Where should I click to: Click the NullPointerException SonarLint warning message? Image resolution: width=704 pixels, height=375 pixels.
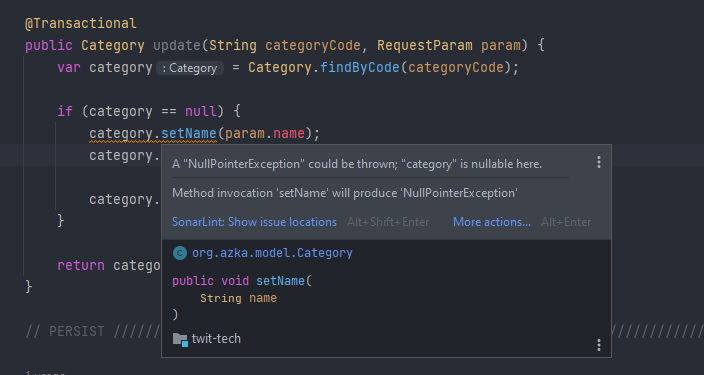coord(357,164)
